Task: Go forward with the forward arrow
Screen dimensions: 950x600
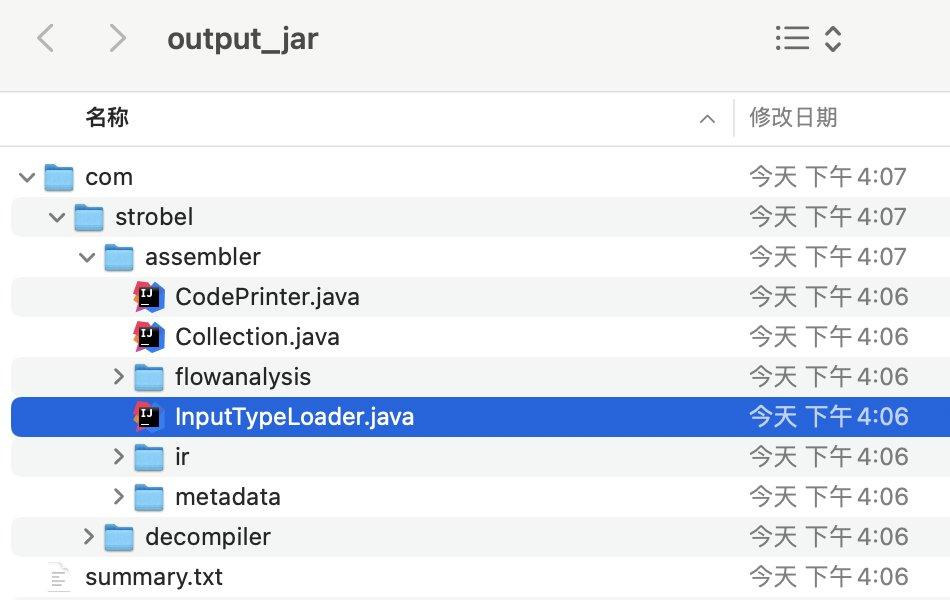Action: [117, 39]
